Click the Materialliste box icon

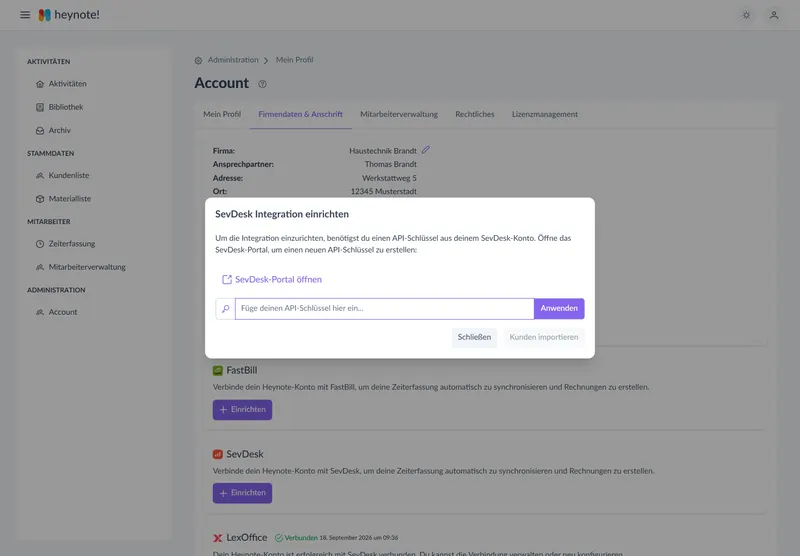coord(40,199)
